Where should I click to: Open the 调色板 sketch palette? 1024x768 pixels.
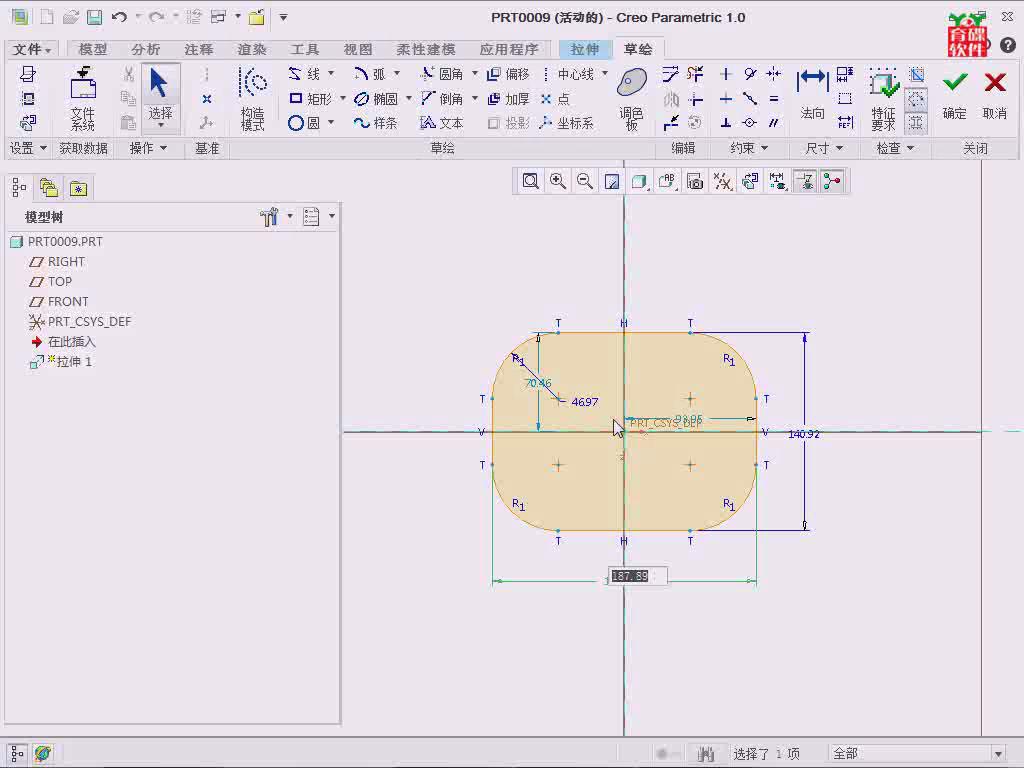(x=632, y=99)
